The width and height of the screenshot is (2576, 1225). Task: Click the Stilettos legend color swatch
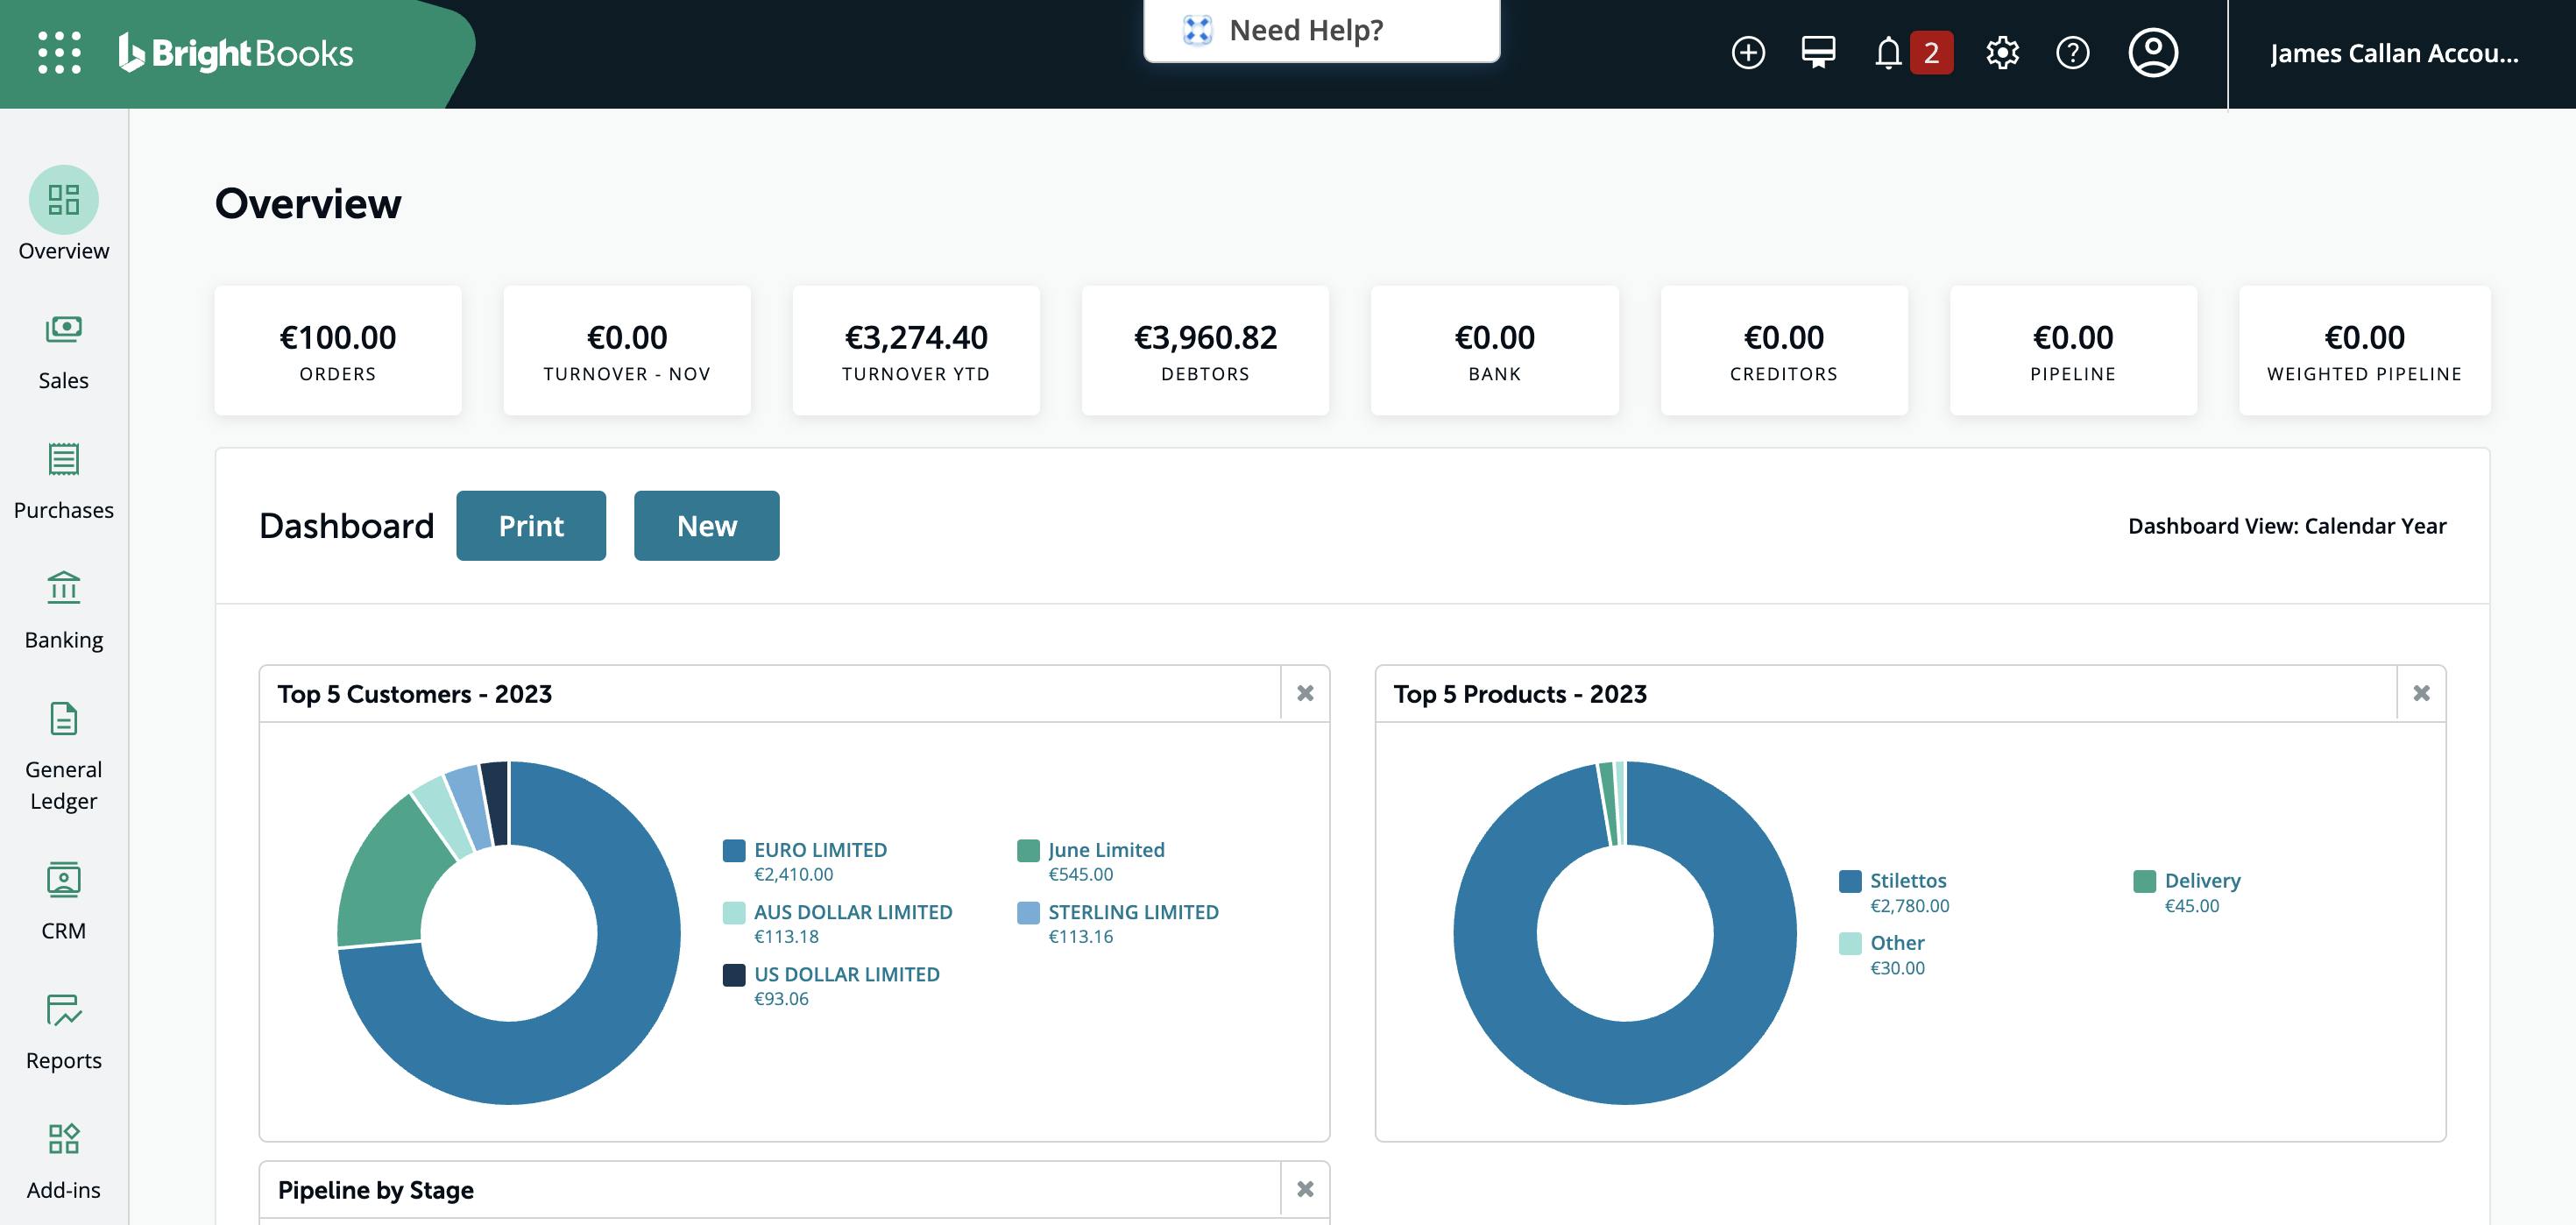pos(1850,881)
